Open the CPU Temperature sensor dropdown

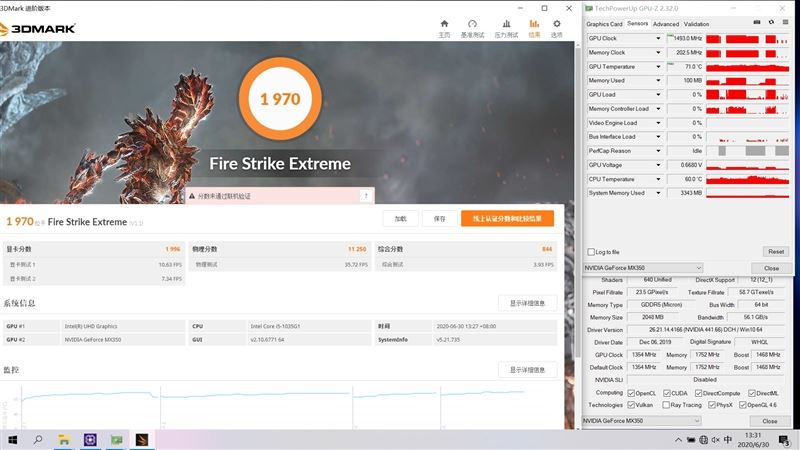(658, 180)
